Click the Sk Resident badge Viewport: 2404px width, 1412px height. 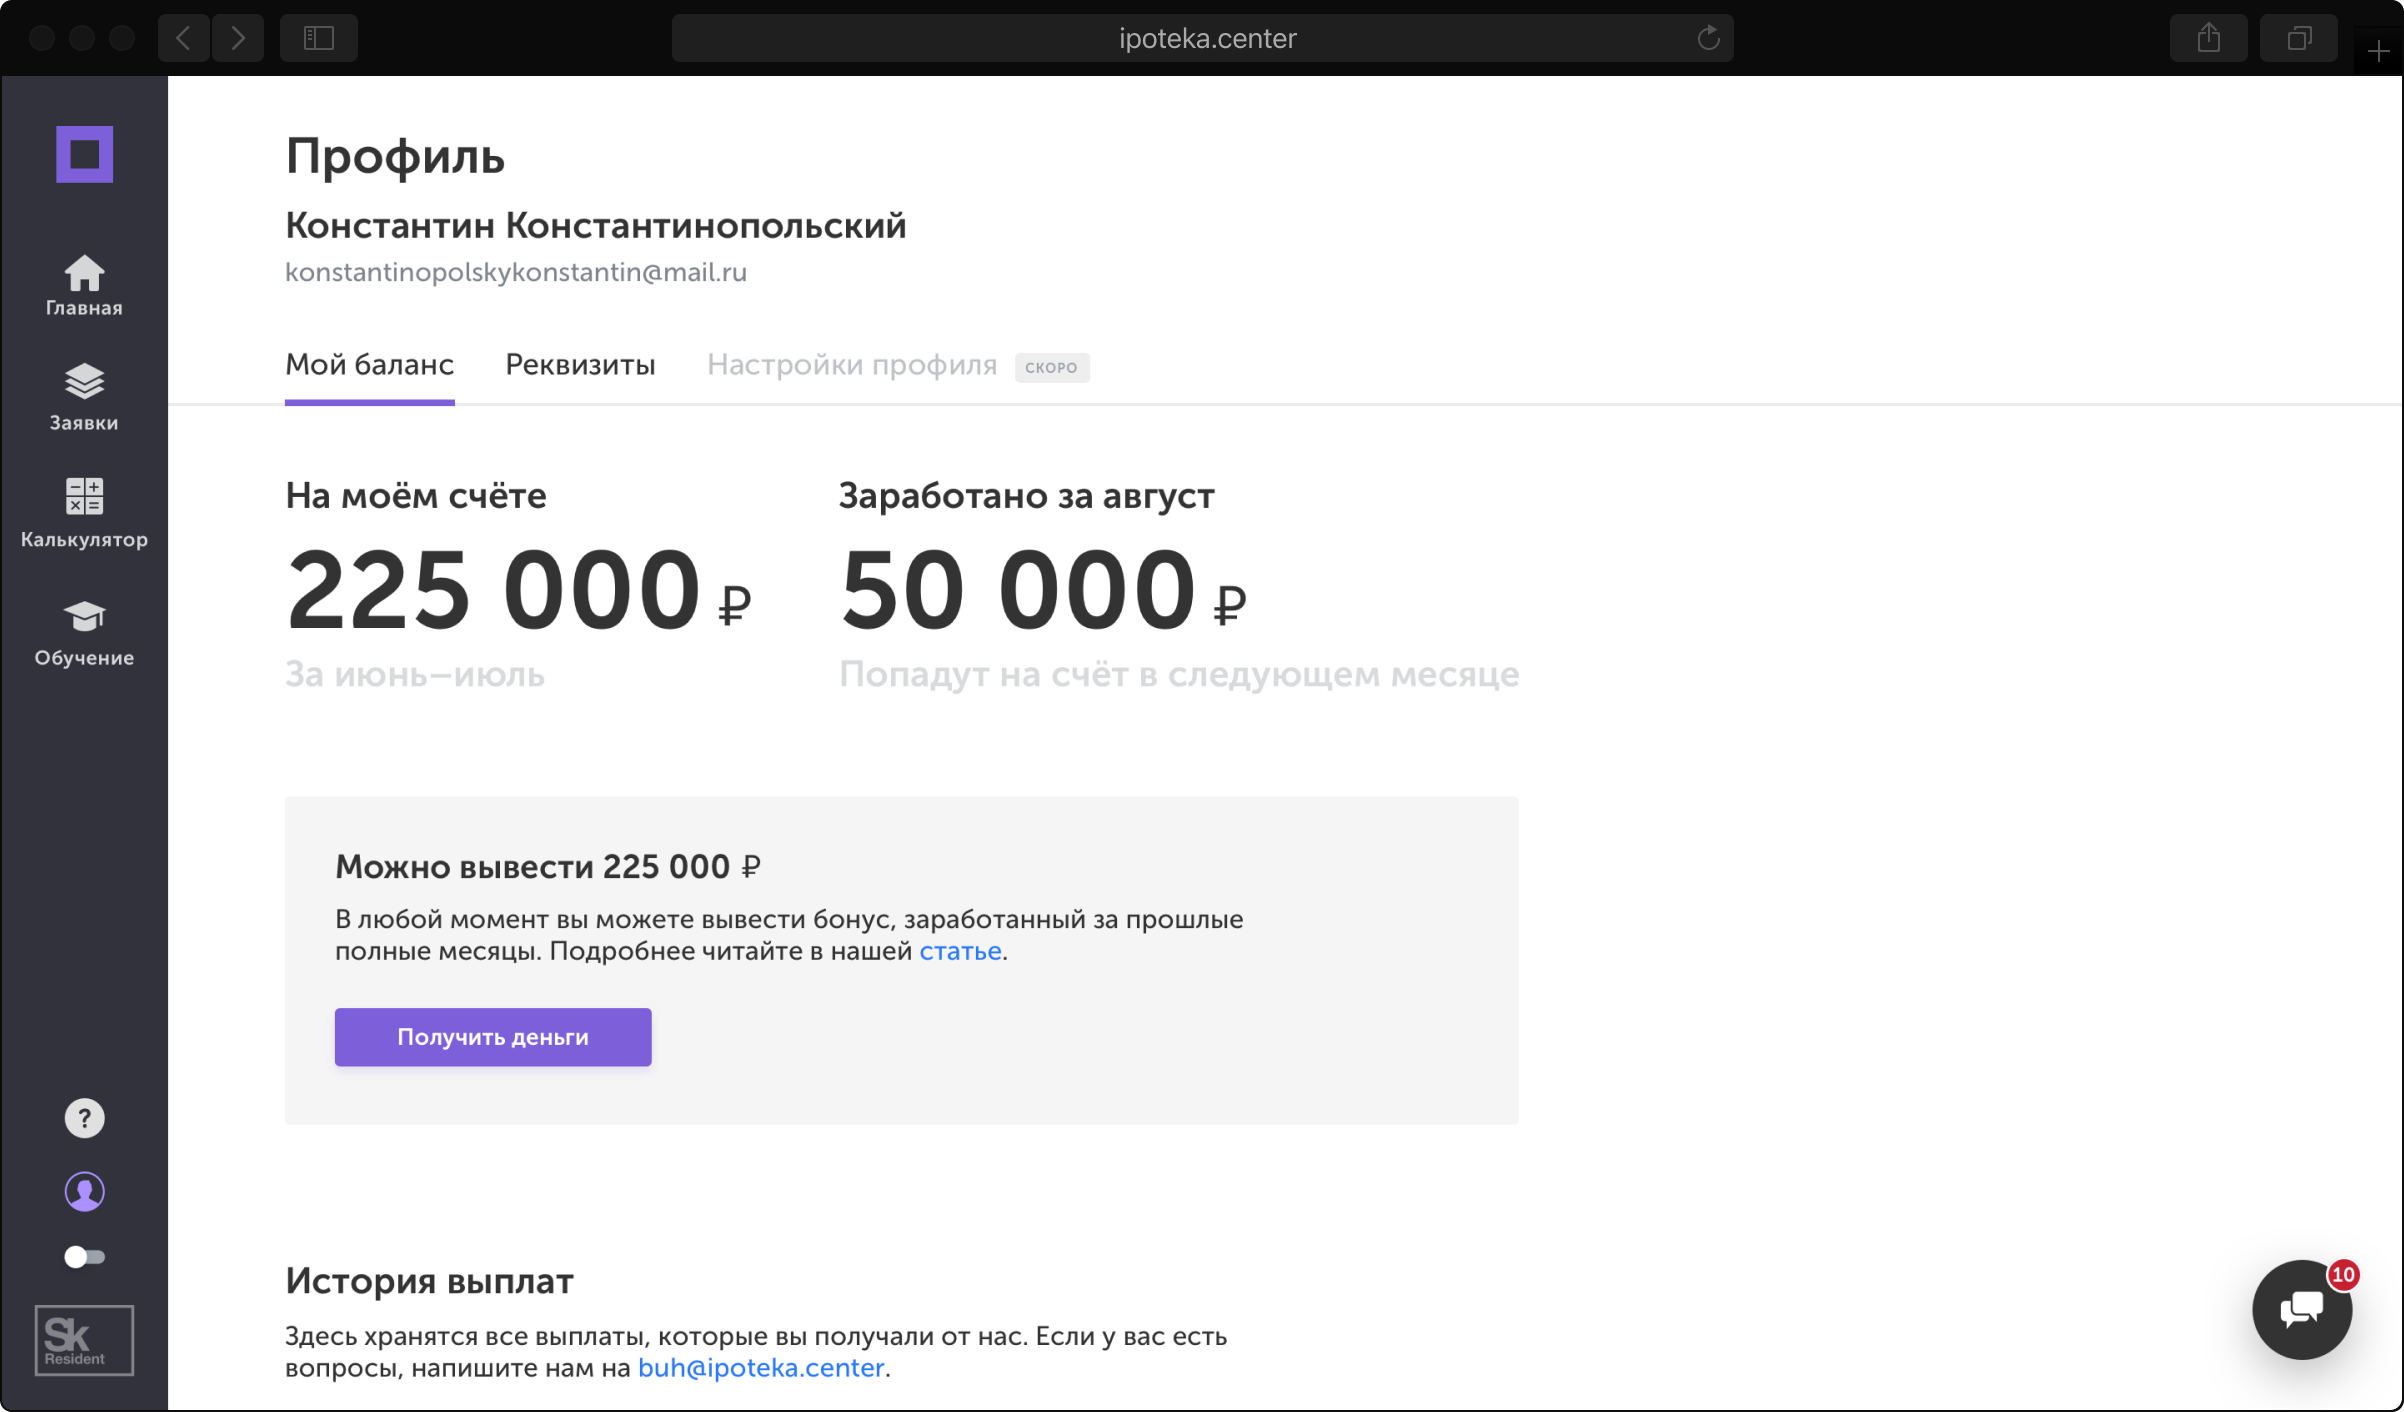[x=84, y=1340]
